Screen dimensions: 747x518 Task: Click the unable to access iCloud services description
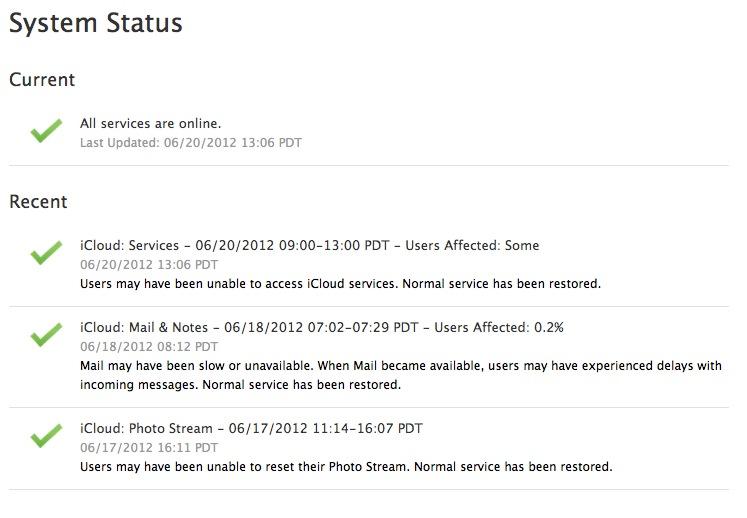pyautogui.click(x=341, y=284)
